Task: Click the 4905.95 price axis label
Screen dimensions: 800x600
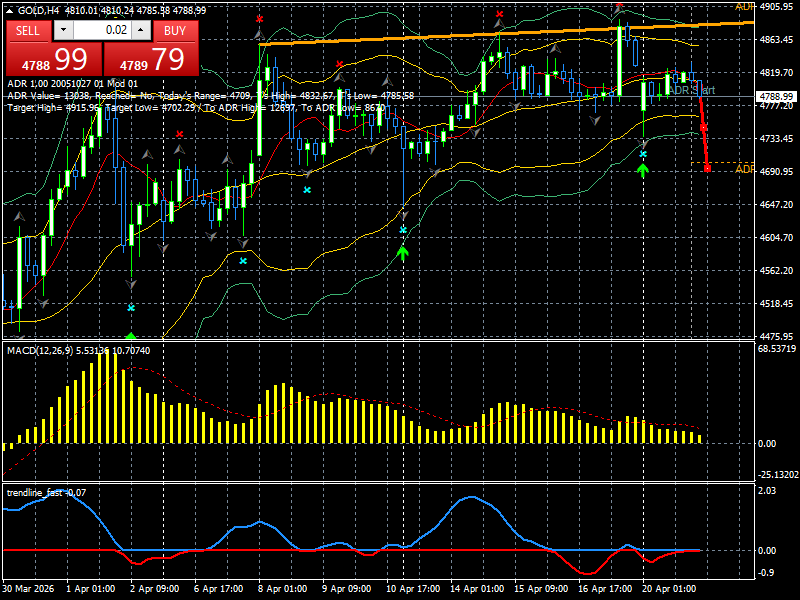Action: pos(776,6)
